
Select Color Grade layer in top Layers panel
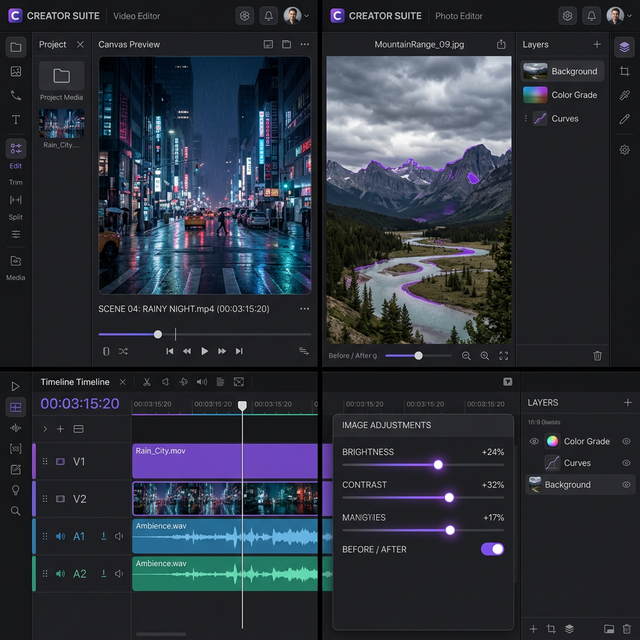click(x=562, y=95)
